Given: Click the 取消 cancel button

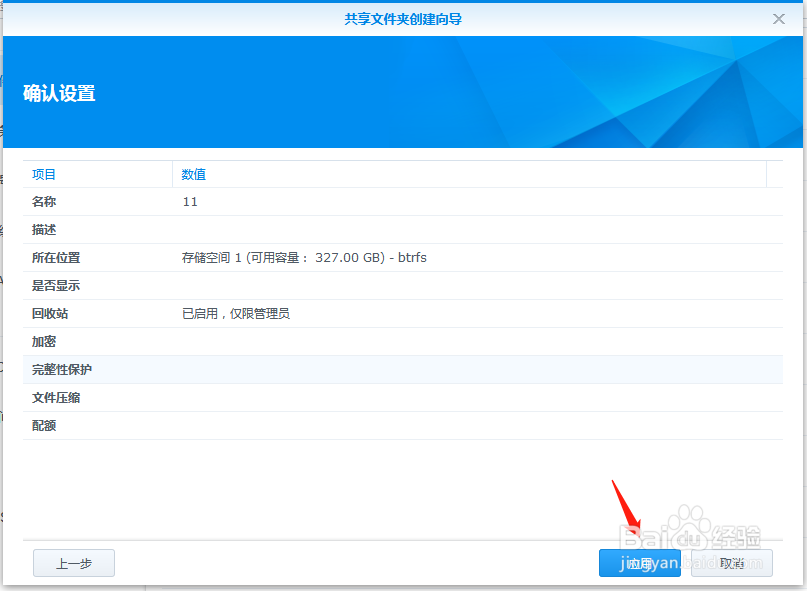Looking at the screenshot, I should click(x=731, y=563).
